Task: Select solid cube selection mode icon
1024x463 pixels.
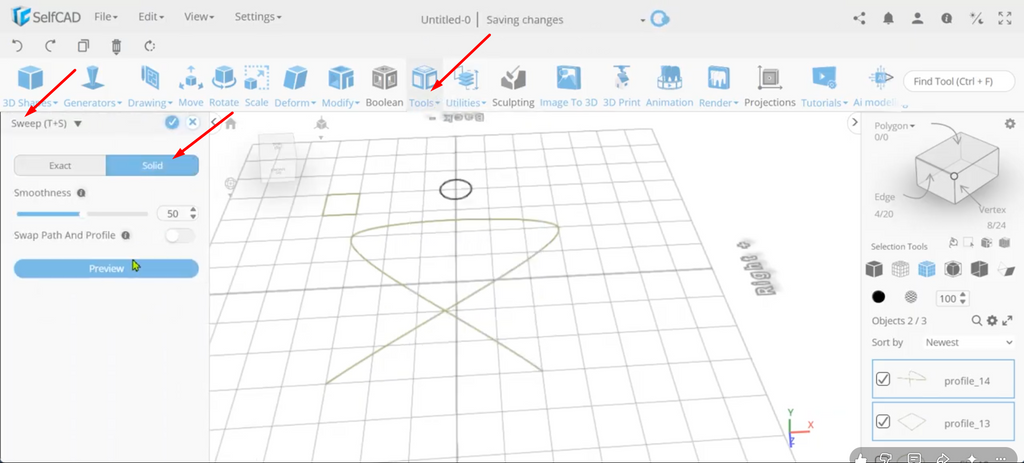Action: 874,268
